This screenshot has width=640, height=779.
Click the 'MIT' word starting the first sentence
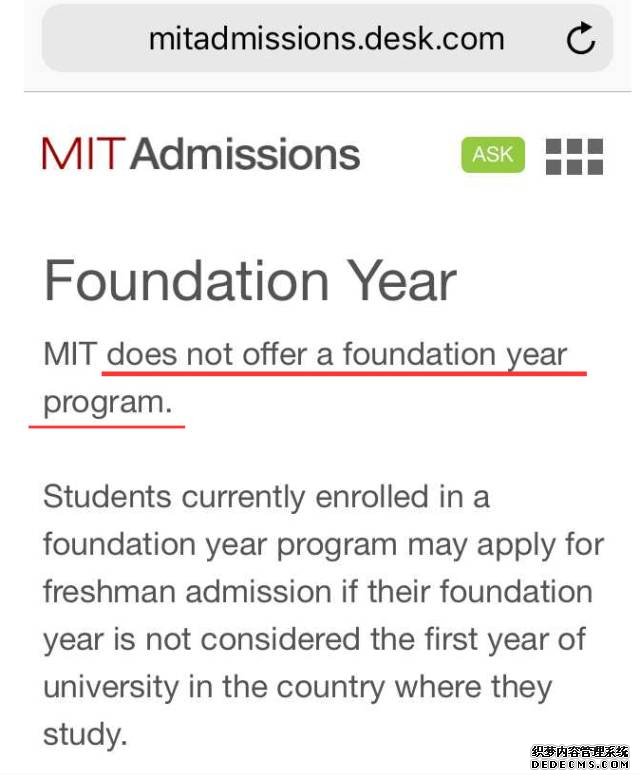[70, 355]
